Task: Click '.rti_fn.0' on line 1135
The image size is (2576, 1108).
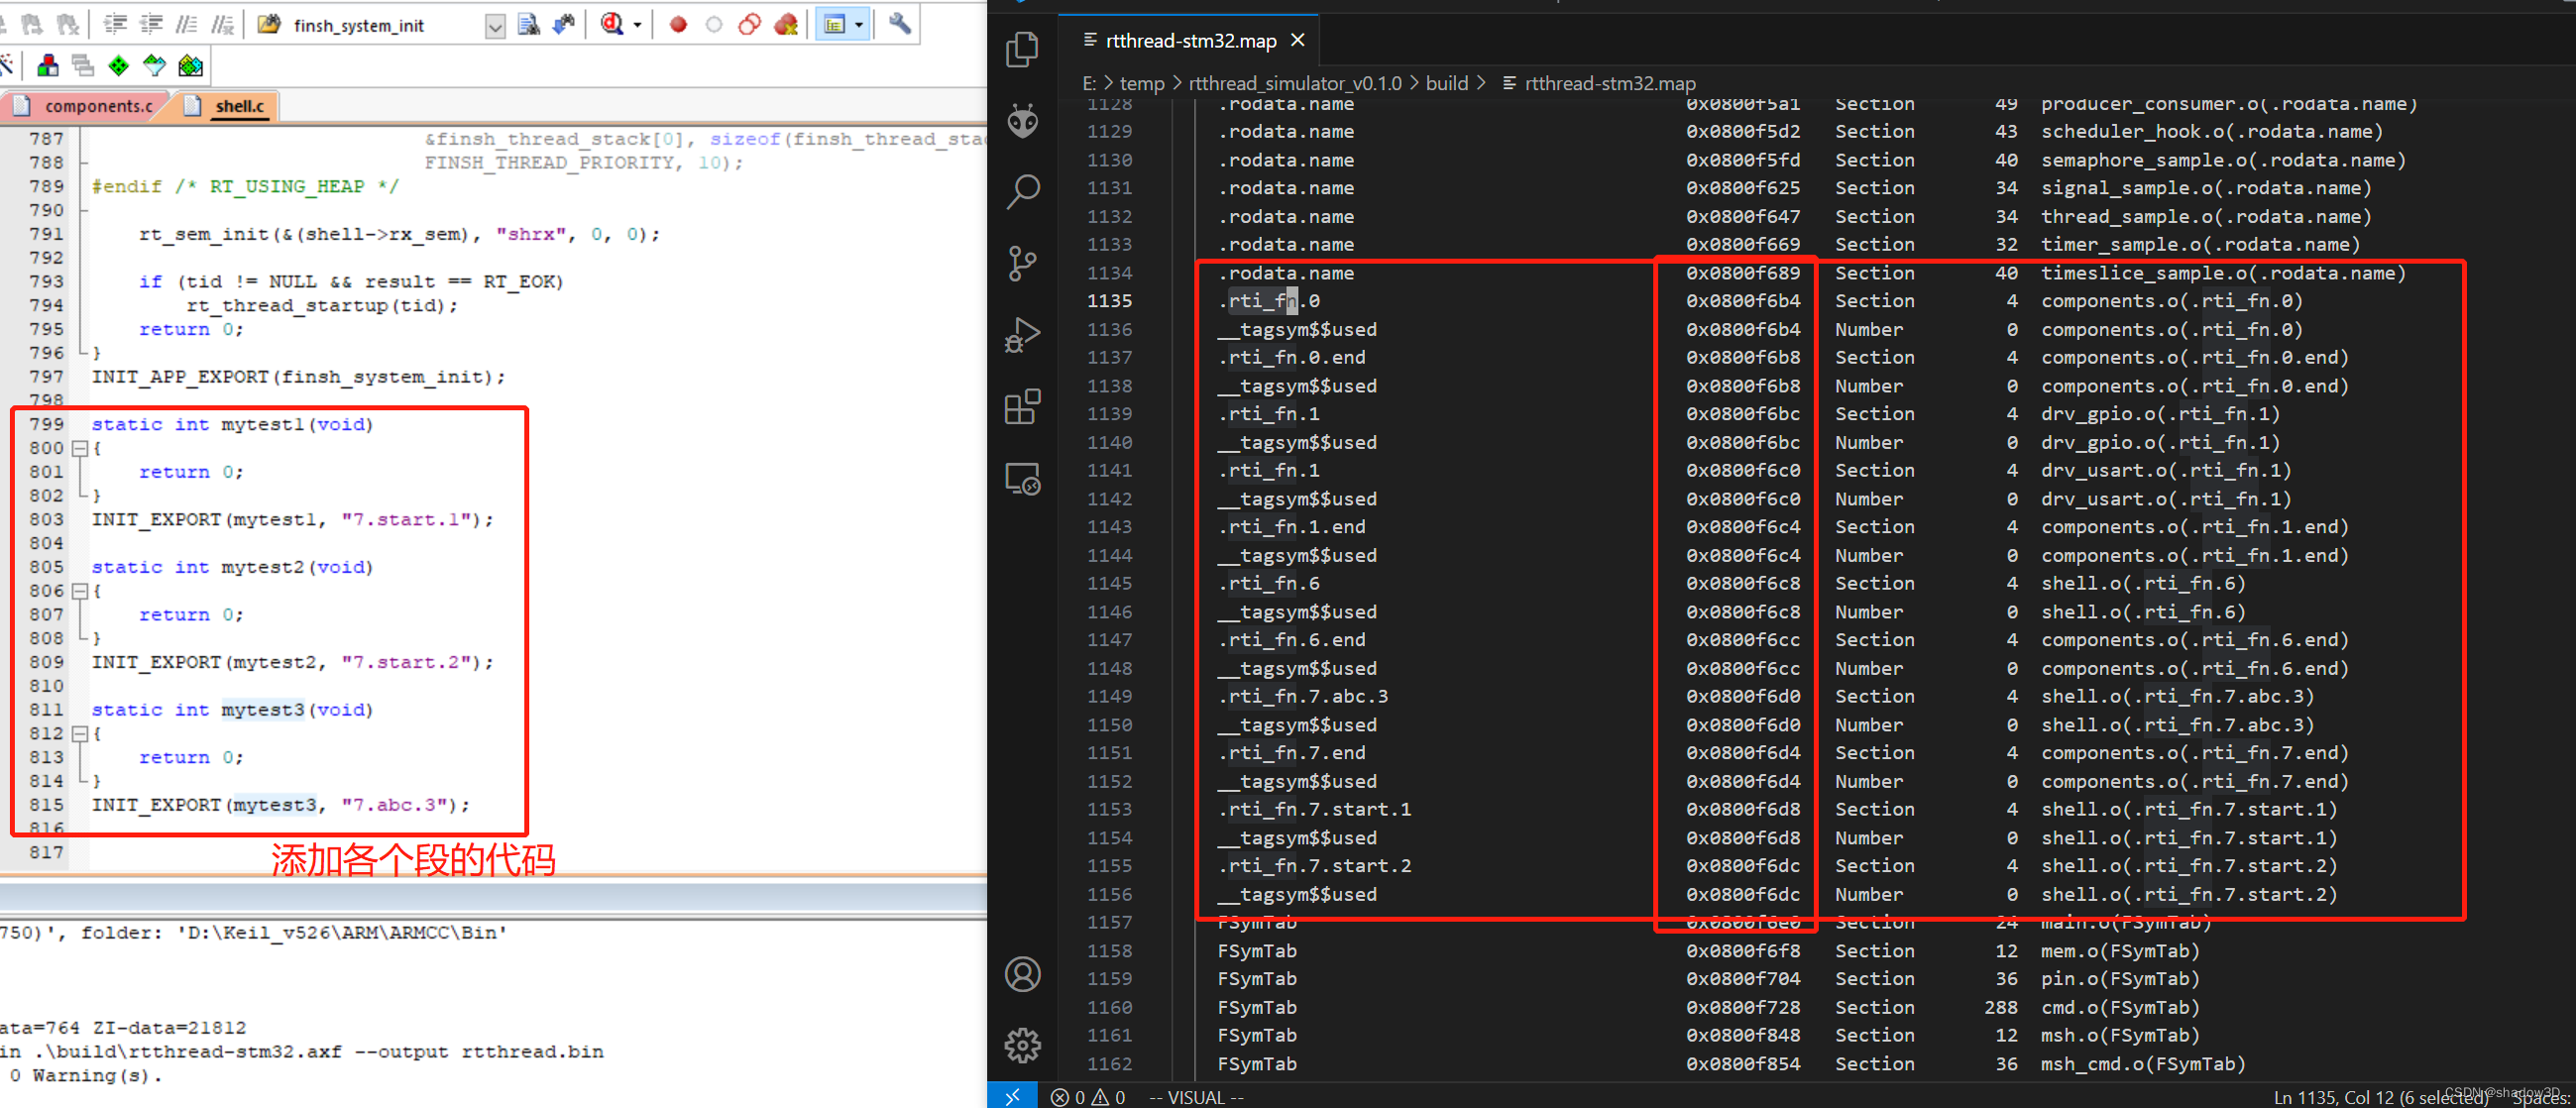Action: coord(1269,301)
